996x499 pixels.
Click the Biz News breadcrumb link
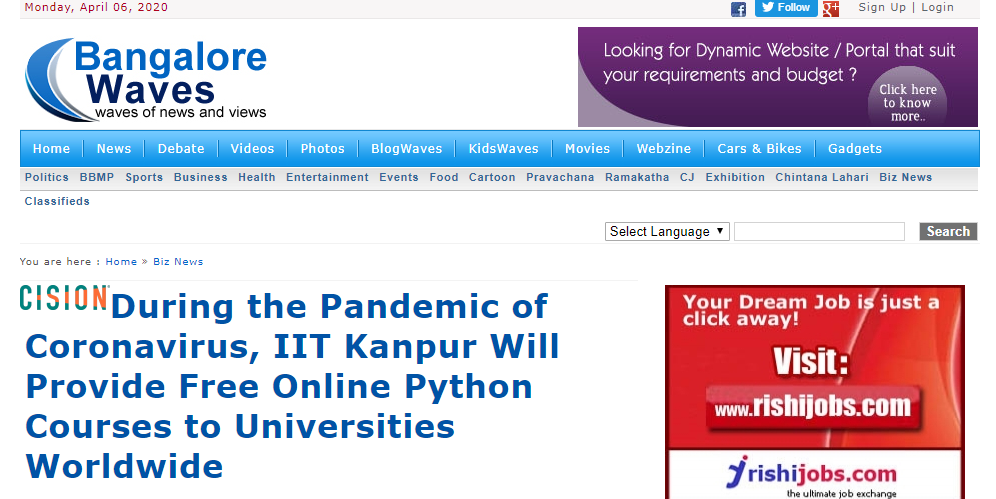tap(178, 262)
